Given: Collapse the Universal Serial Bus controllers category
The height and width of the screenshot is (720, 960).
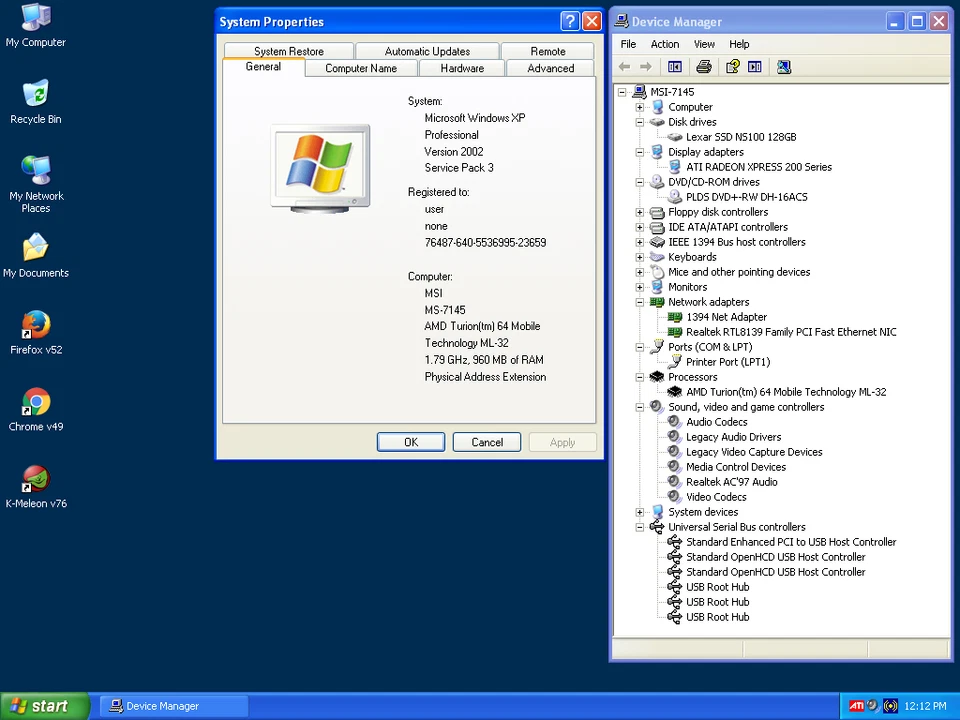Looking at the screenshot, I should pyautogui.click(x=640, y=527).
